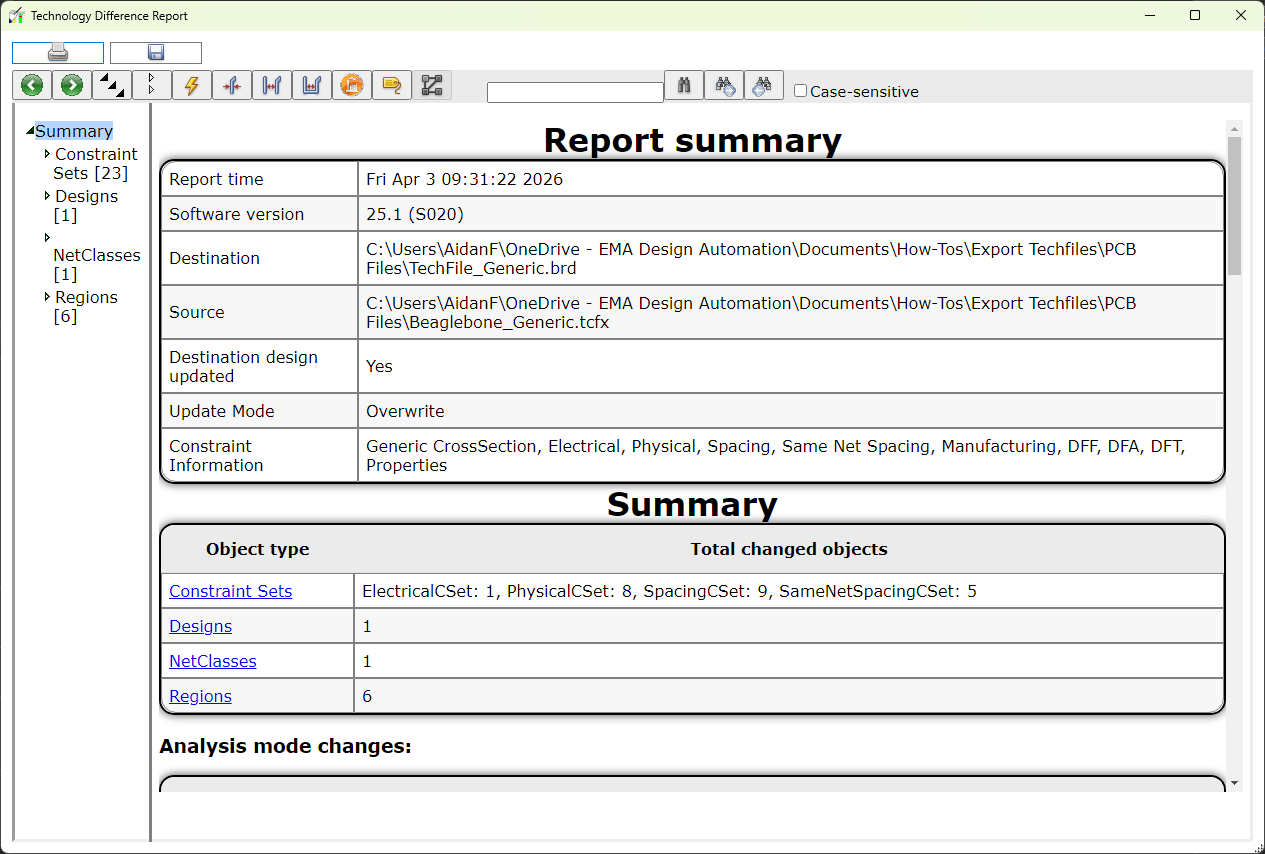Screen dimensions: 1265x854
Task: Click the save report floppy icon
Action: coord(156,53)
